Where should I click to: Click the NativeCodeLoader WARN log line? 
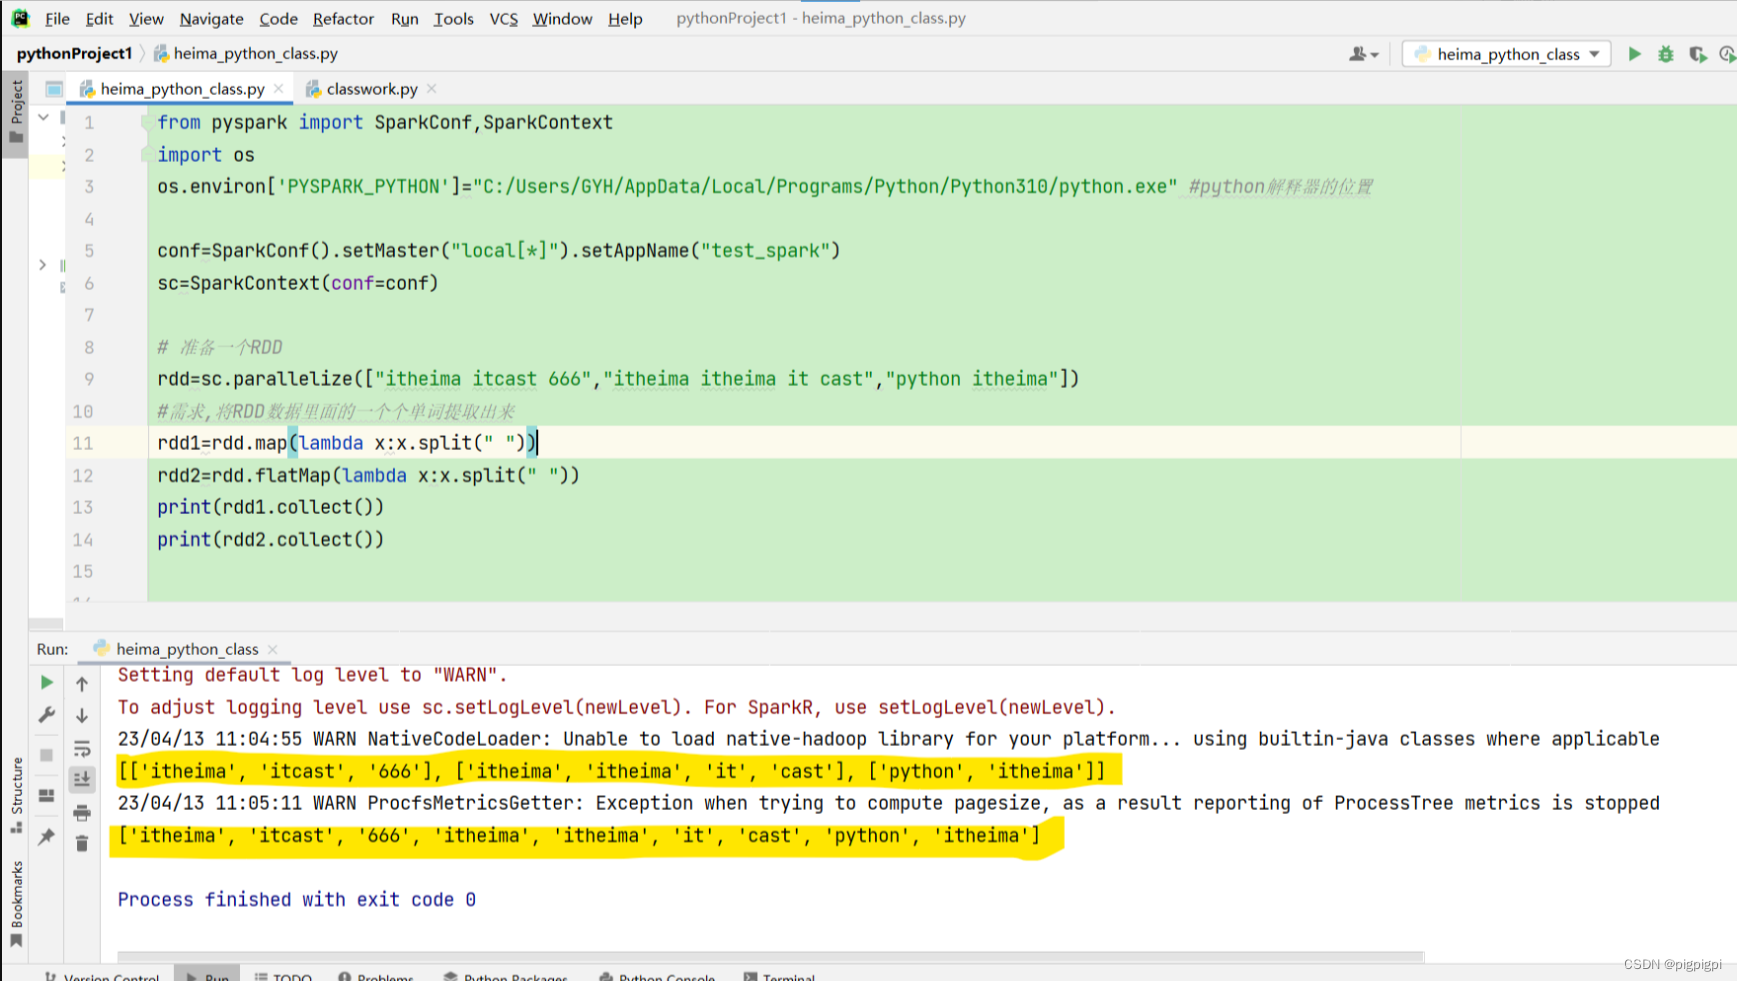(888, 739)
